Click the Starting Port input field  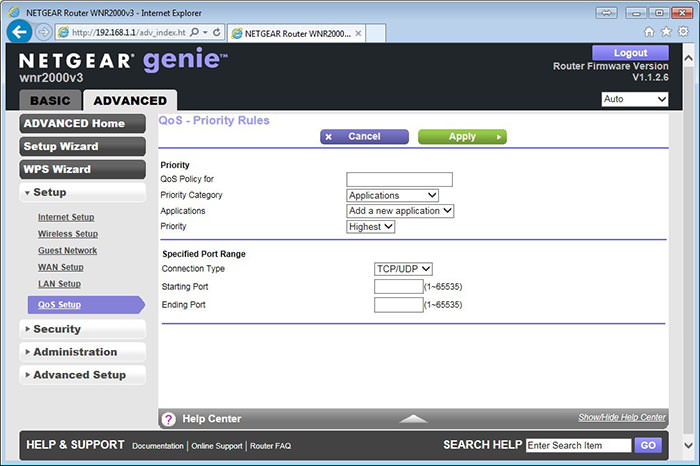pyautogui.click(x=398, y=287)
